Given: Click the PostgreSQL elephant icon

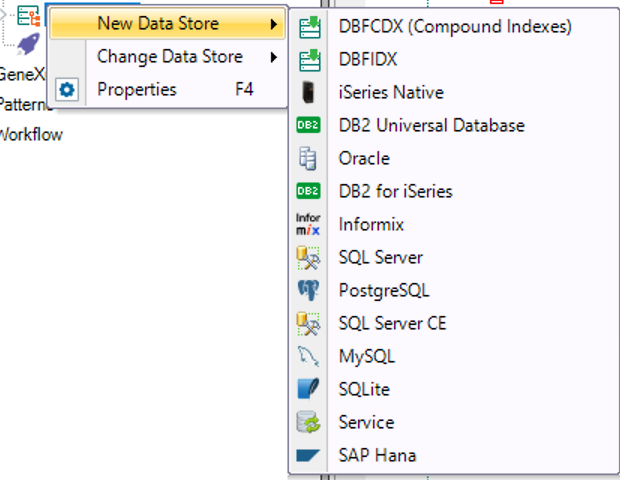Looking at the screenshot, I should coord(308,290).
